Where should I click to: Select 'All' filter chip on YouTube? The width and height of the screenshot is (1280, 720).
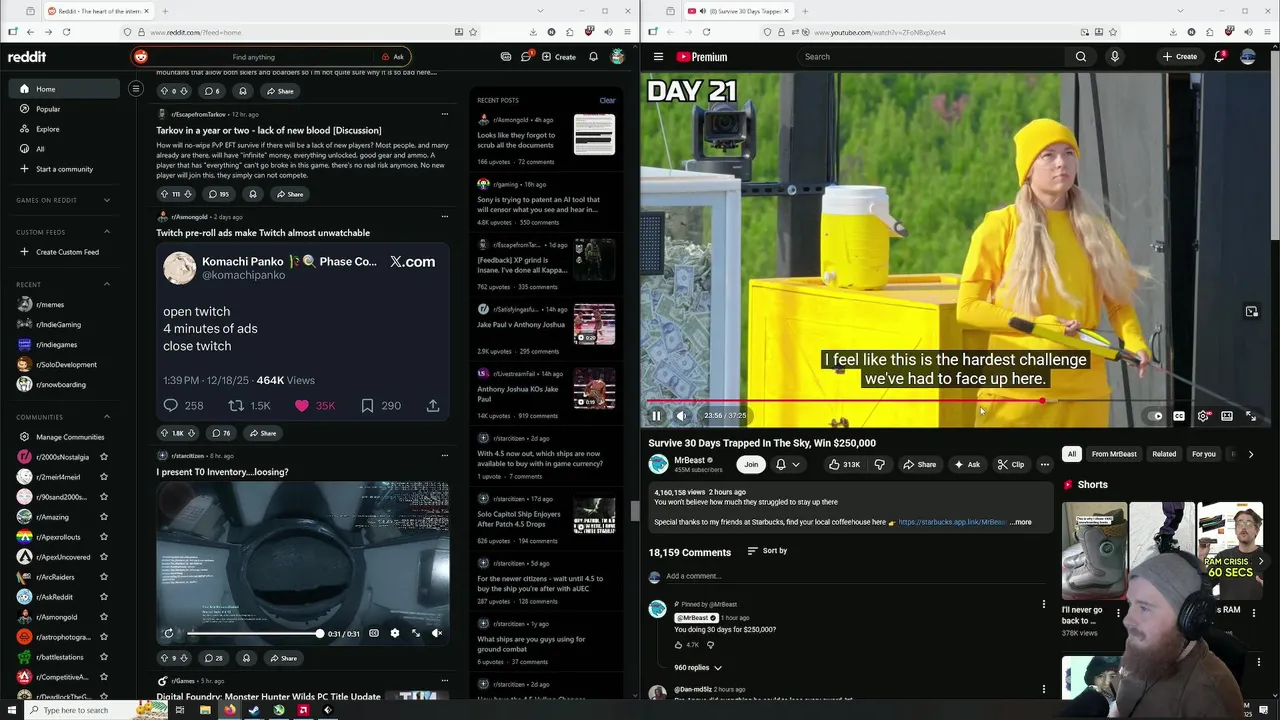(1072, 454)
